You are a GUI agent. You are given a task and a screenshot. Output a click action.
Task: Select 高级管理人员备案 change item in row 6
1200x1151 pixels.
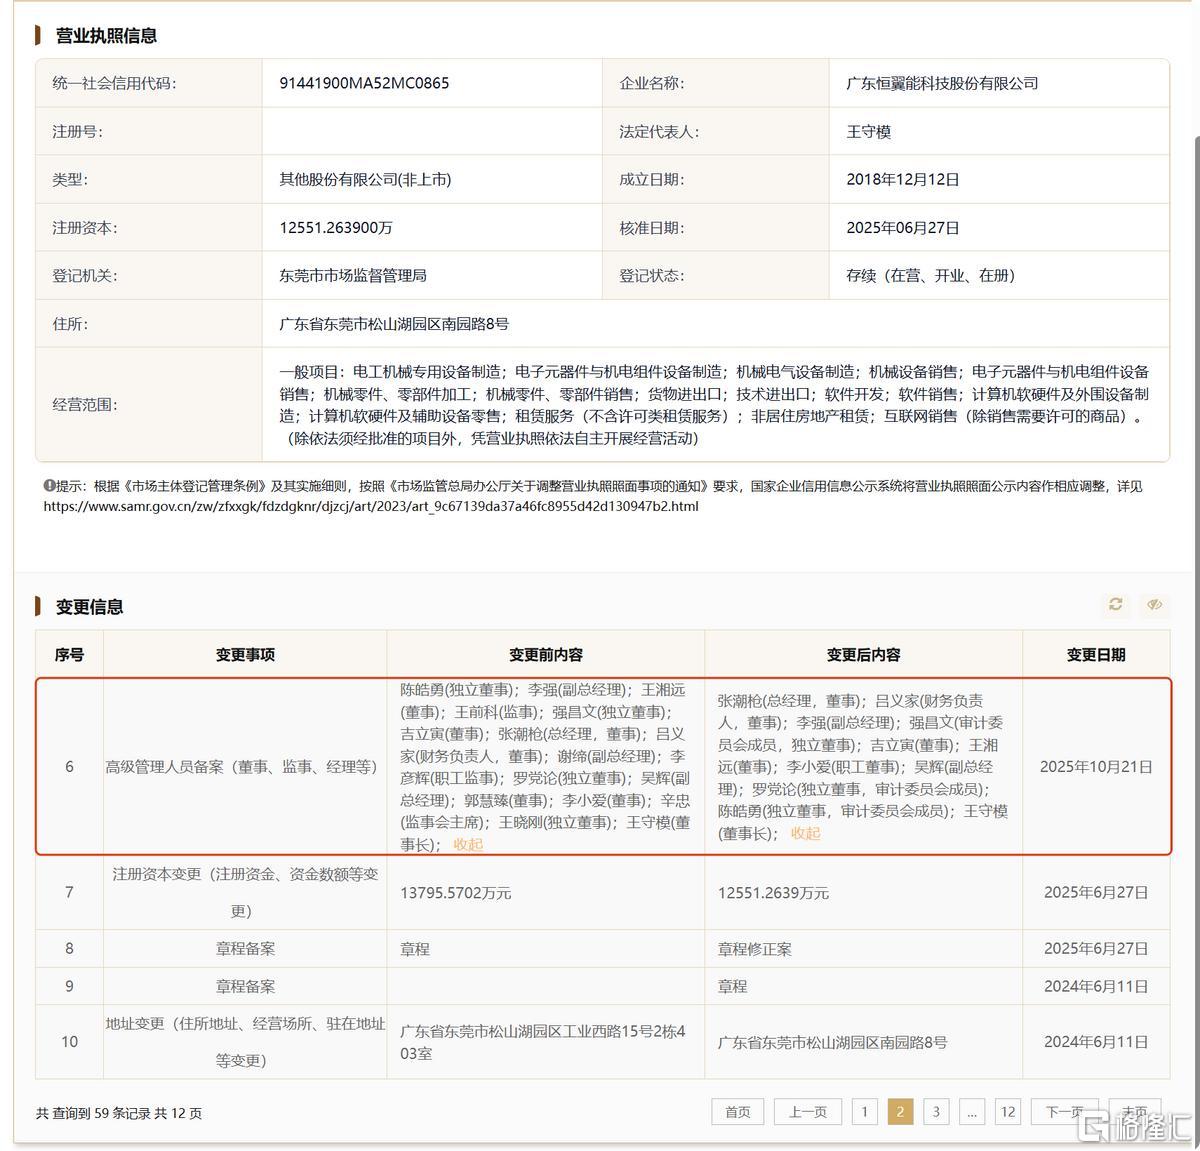coord(242,767)
